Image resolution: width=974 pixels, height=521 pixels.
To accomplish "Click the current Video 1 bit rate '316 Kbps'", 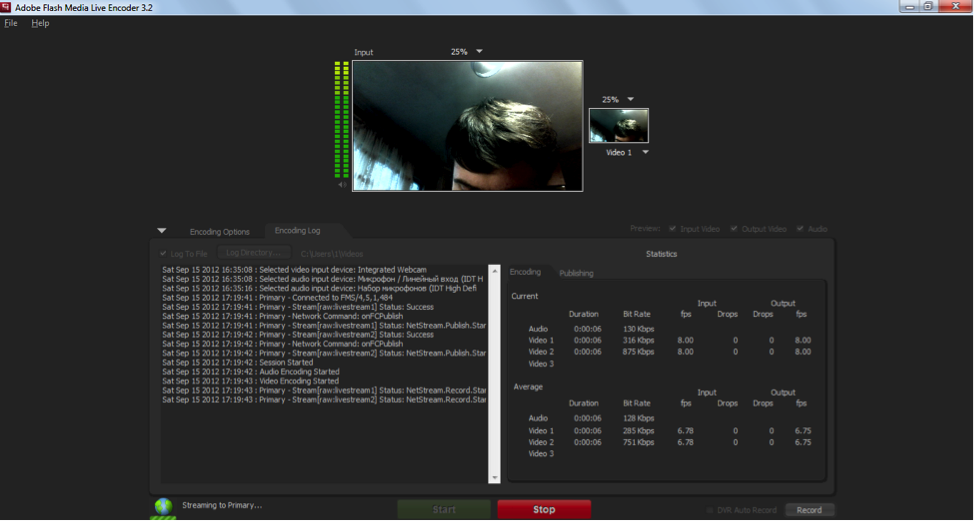I will tap(639, 340).
